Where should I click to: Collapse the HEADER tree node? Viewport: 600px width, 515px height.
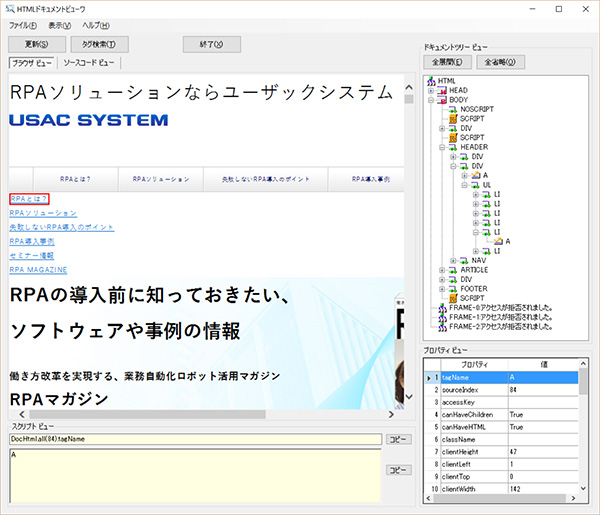tap(442, 147)
